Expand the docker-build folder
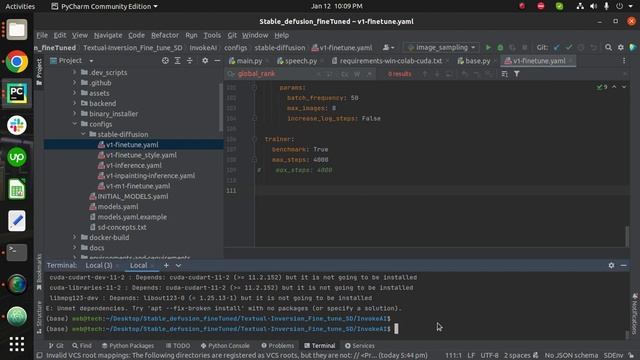This screenshot has width=640, height=360. (x=75, y=237)
